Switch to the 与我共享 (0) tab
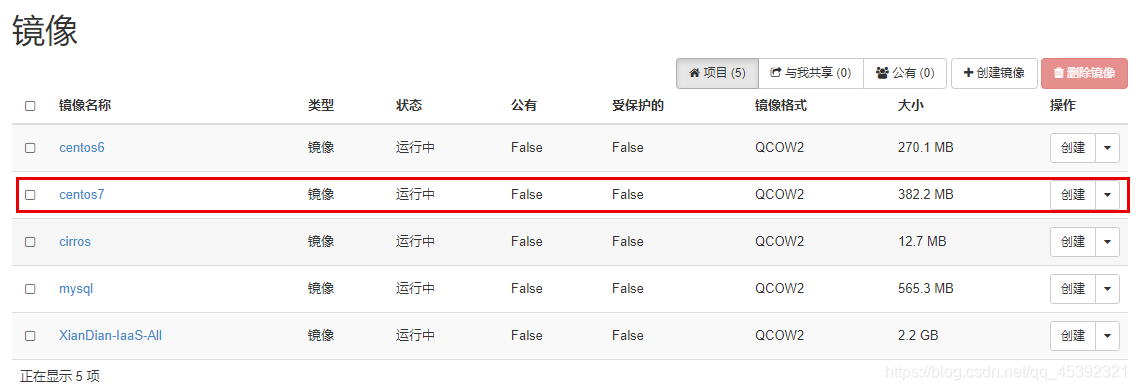This screenshot has height=390, width=1136. pyautogui.click(x=811, y=73)
